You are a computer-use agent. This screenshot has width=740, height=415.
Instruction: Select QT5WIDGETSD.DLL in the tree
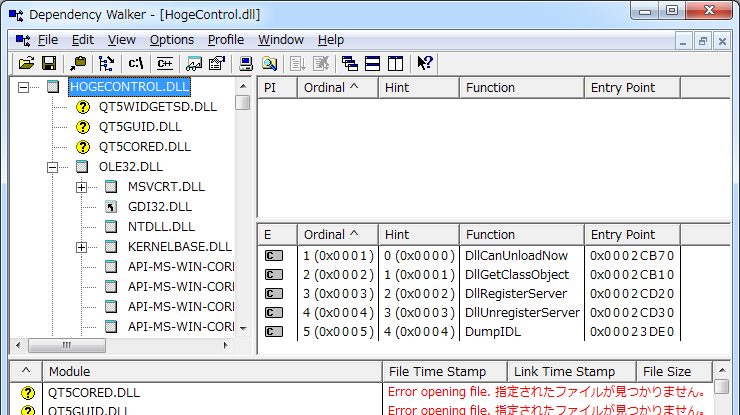pos(158,107)
